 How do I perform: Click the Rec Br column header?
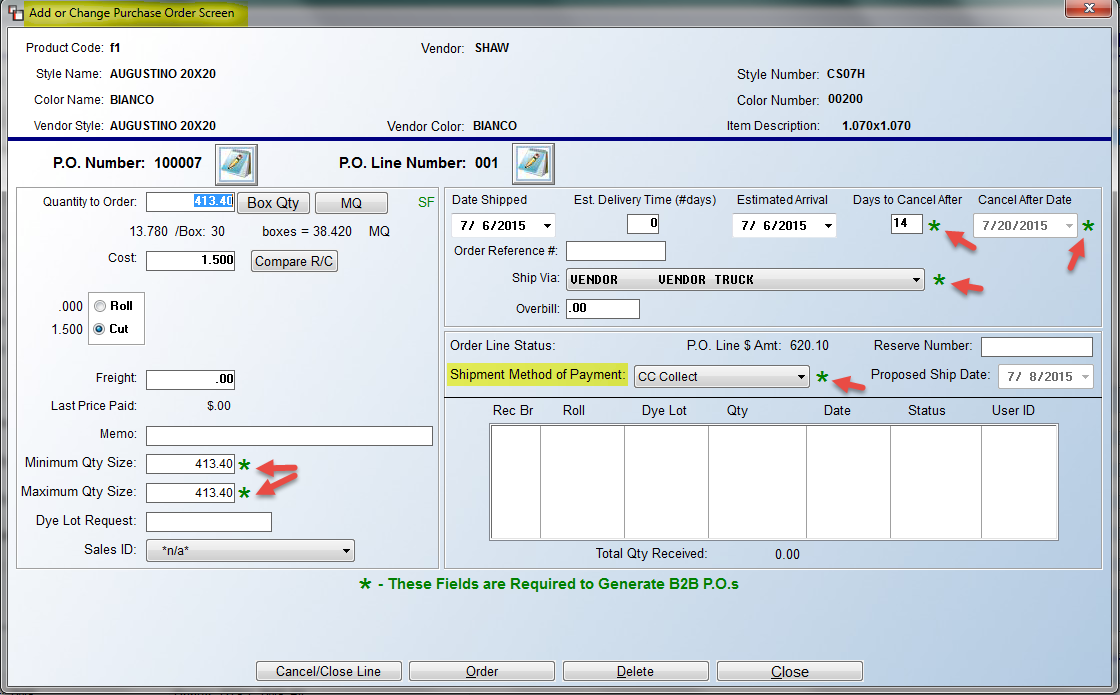(x=513, y=411)
